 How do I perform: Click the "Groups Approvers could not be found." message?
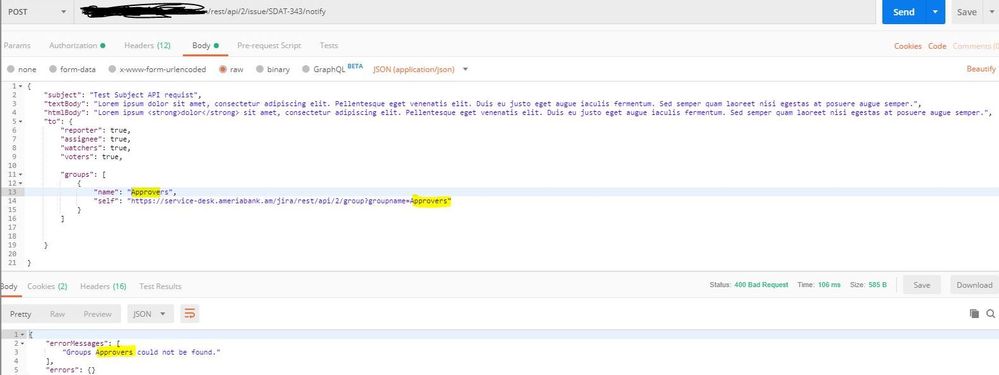click(x=141, y=351)
